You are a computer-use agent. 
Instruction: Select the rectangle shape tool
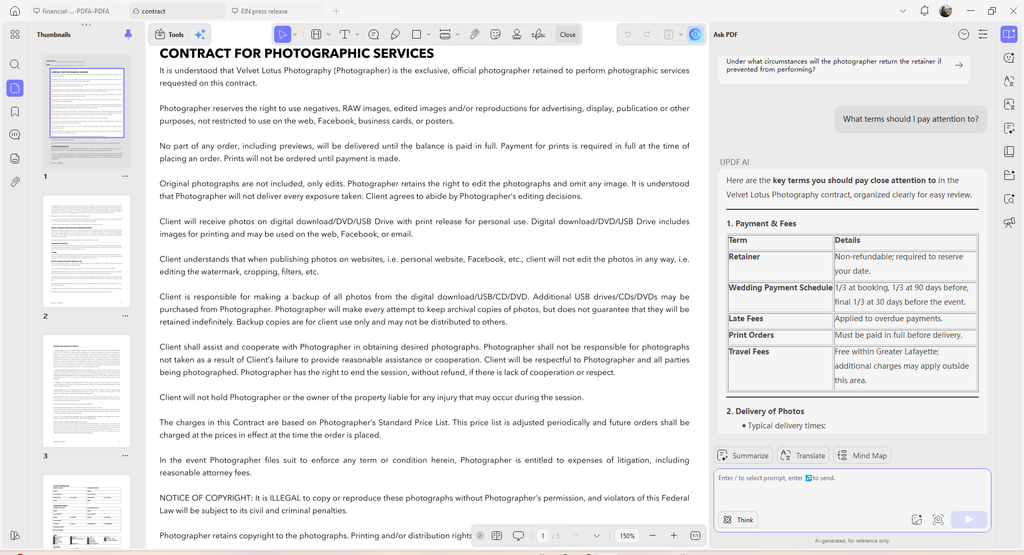416,35
